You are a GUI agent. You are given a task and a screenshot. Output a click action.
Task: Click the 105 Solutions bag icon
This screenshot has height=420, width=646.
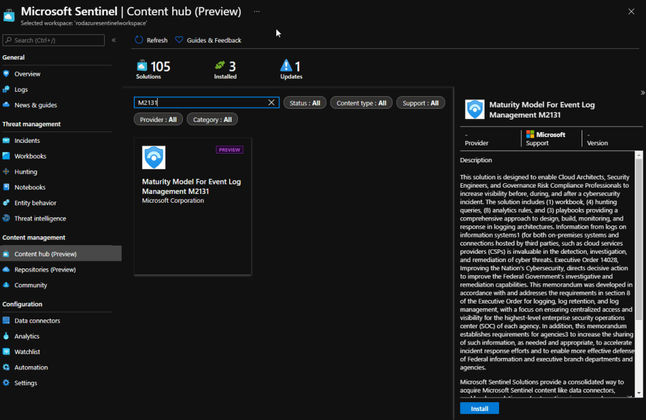coord(142,66)
